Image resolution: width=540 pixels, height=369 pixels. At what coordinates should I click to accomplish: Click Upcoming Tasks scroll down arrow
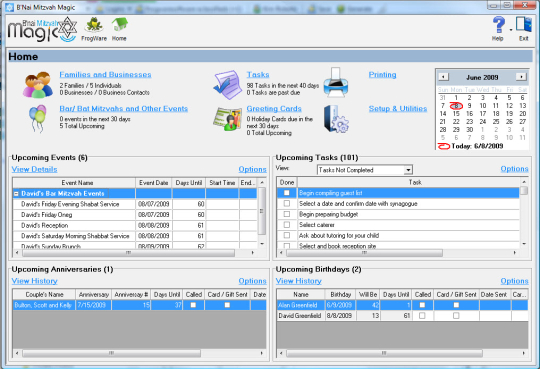(524, 244)
